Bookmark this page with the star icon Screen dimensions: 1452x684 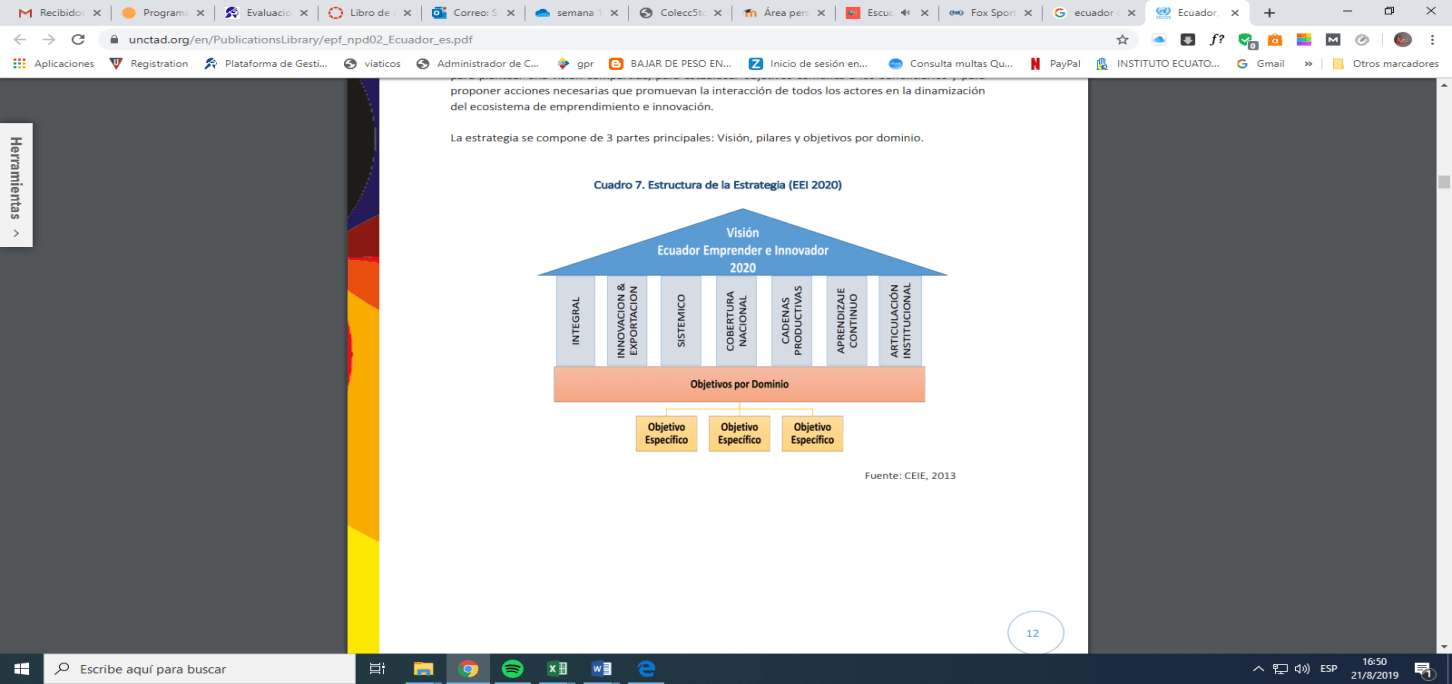click(1122, 40)
